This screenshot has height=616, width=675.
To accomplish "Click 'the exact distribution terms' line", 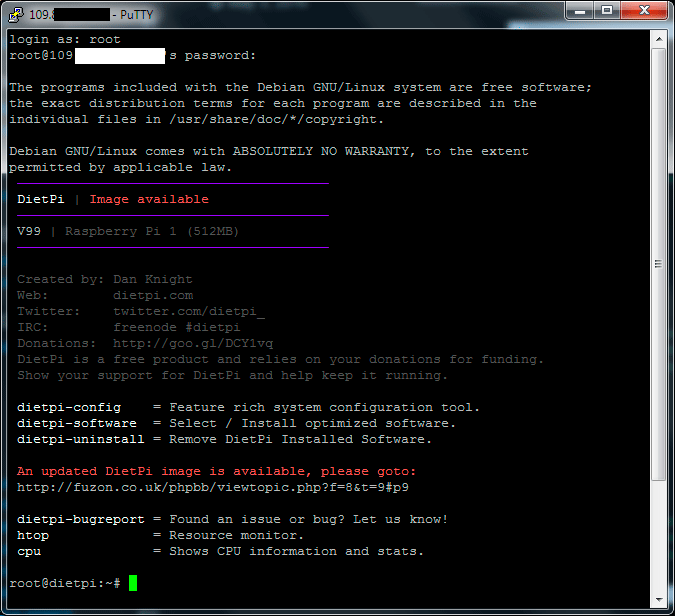I will tap(273, 103).
